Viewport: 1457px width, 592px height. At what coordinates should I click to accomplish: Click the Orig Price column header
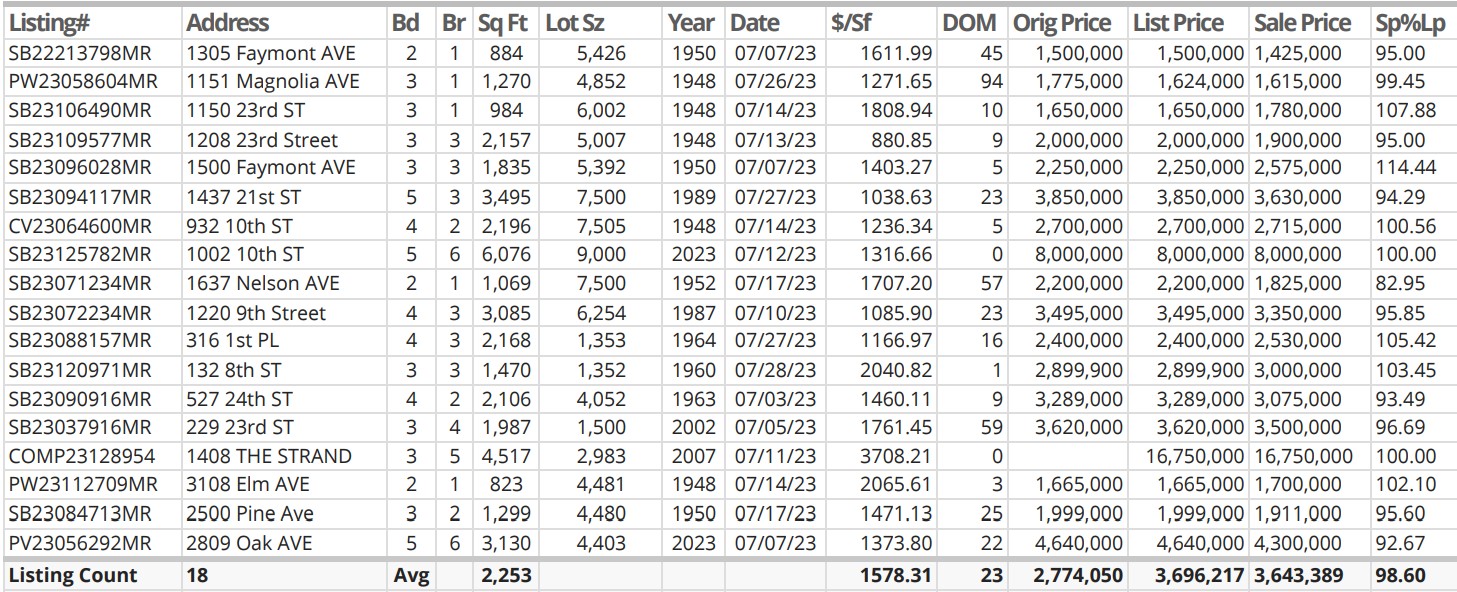(1062, 22)
